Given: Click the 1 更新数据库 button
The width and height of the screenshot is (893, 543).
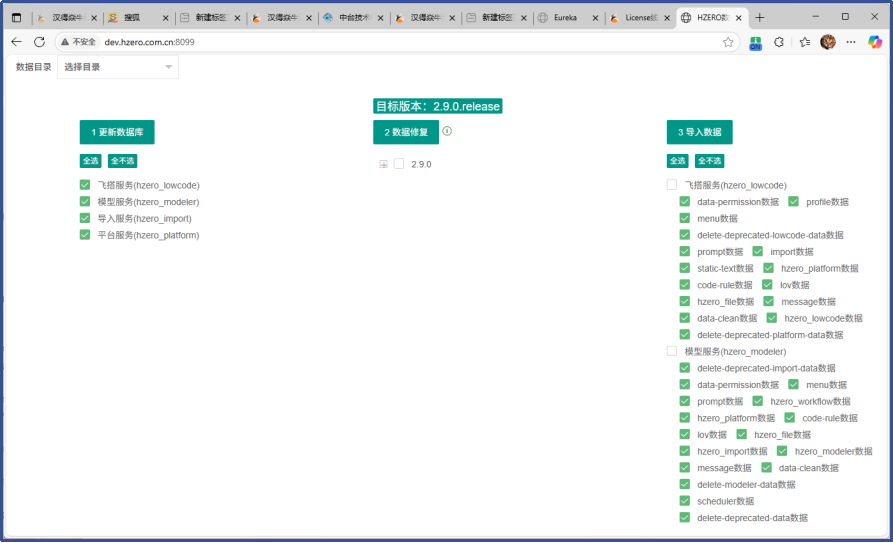Looking at the screenshot, I should [117, 132].
